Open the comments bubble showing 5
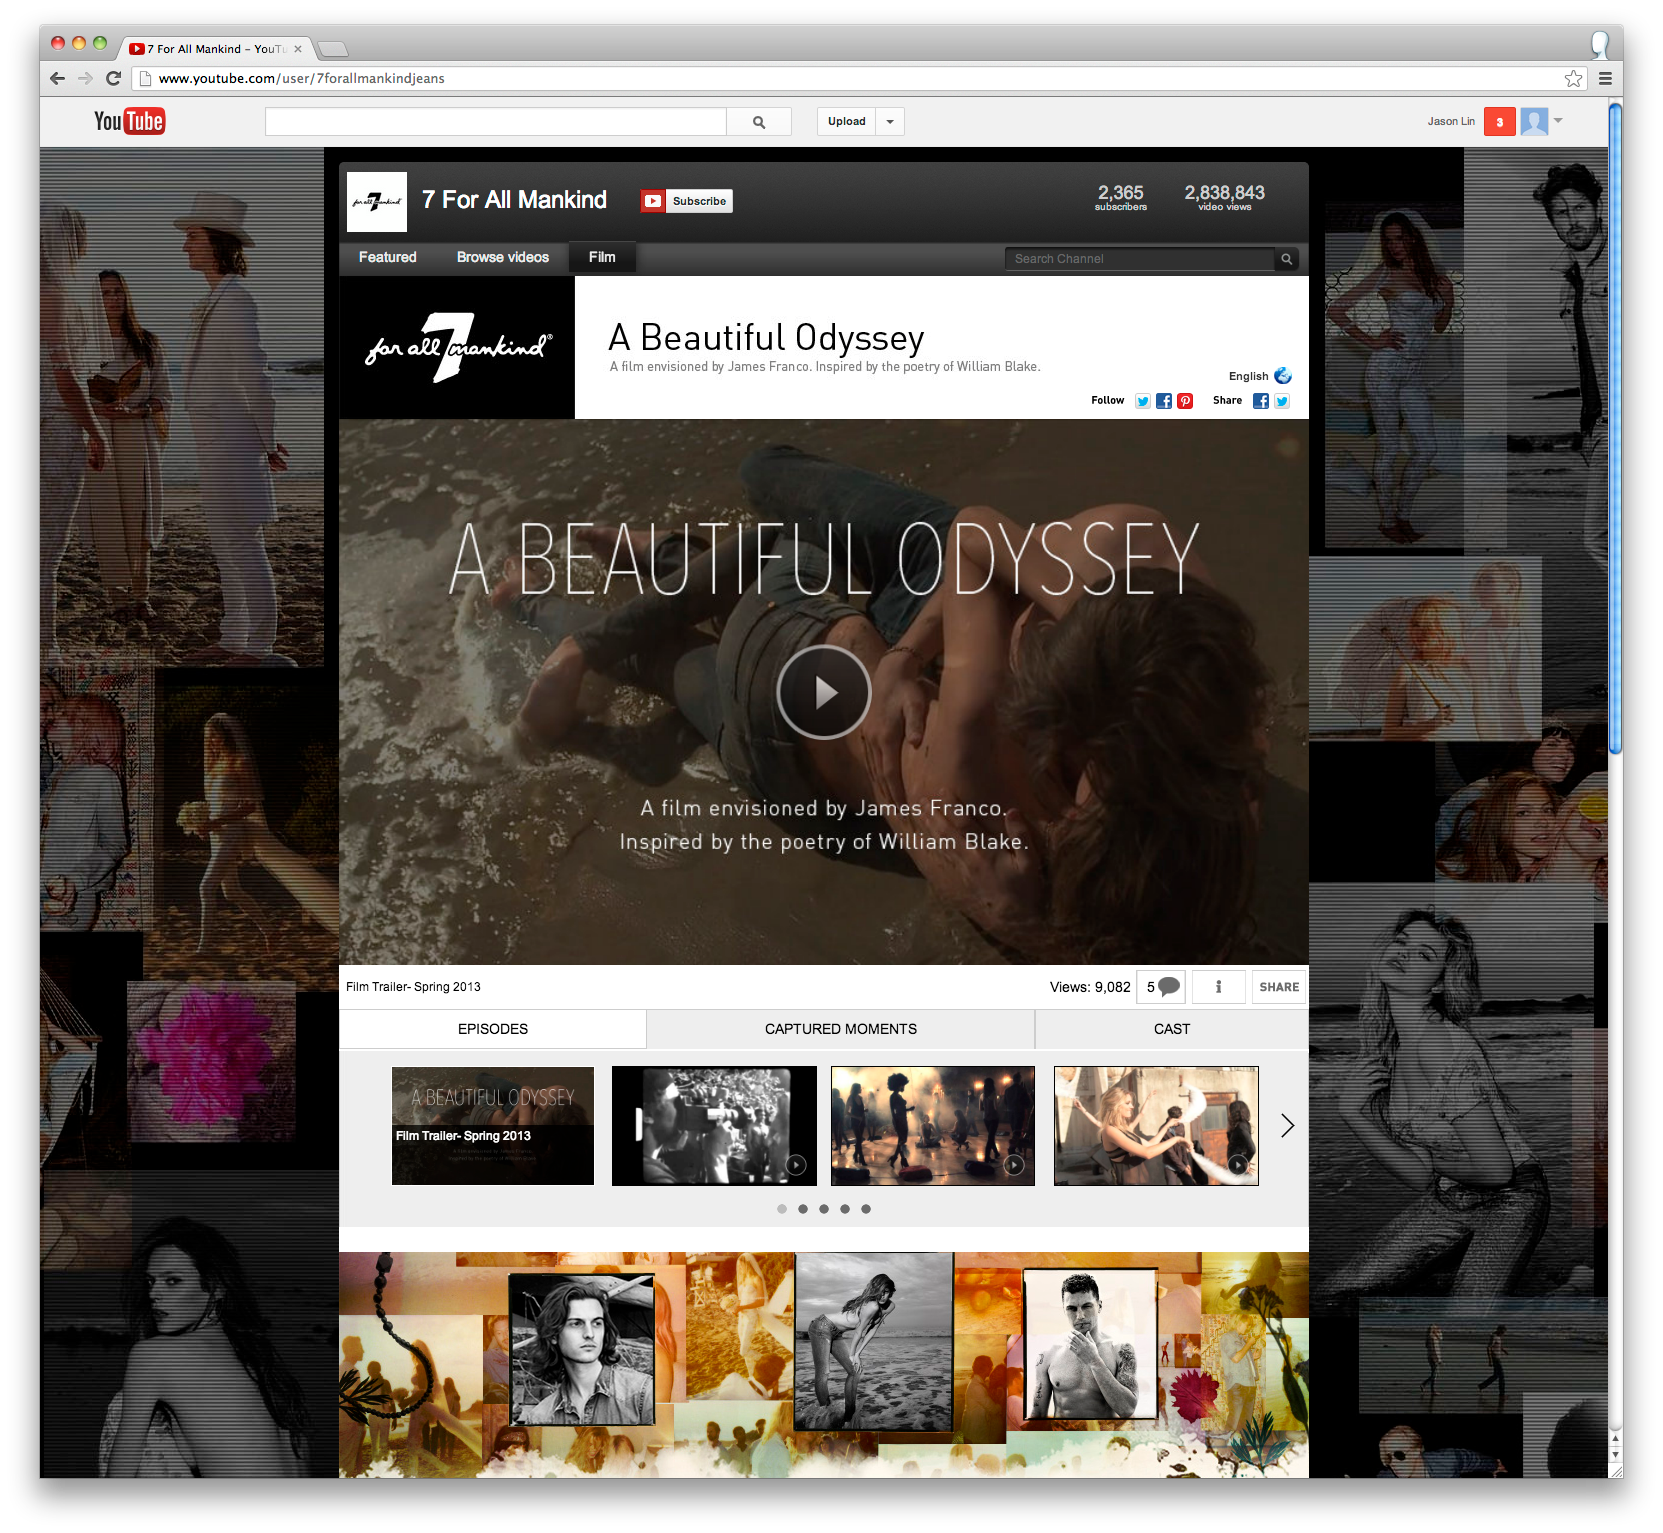1663x1533 pixels. pos(1161,987)
